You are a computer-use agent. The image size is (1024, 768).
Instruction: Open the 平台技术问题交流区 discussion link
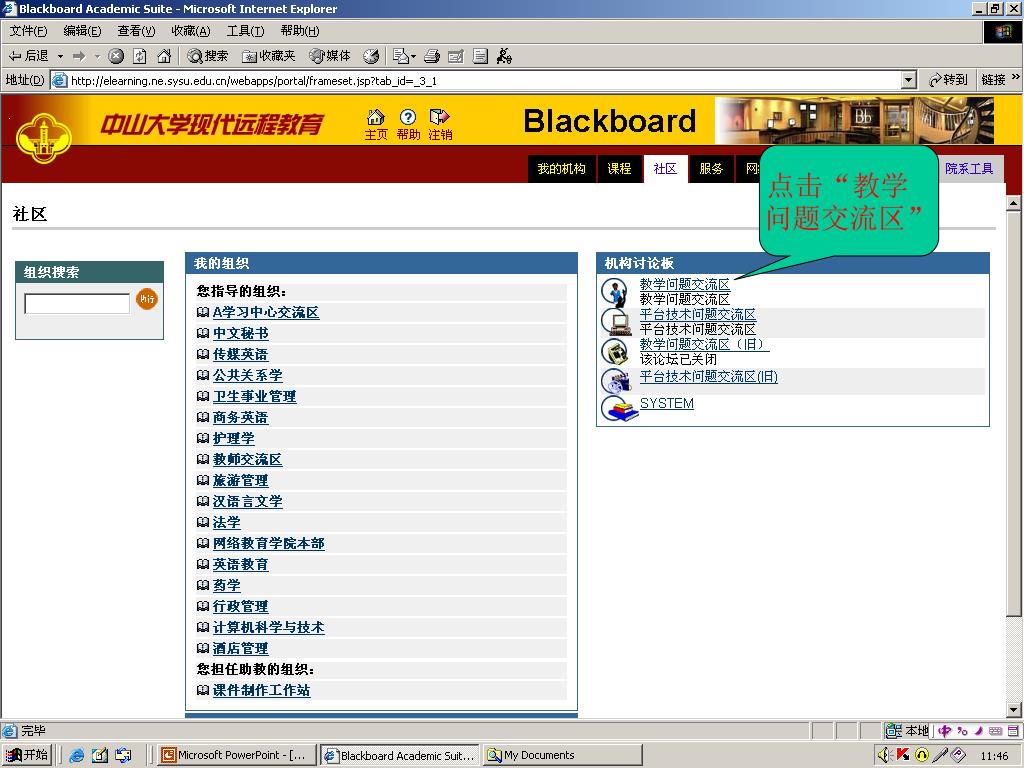(x=697, y=314)
